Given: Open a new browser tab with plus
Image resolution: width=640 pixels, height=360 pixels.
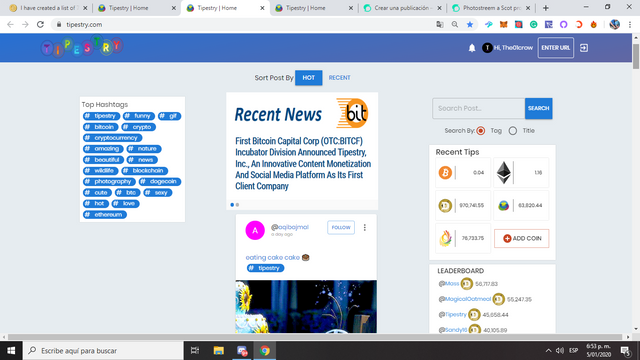Looking at the screenshot, I should [546, 8].
